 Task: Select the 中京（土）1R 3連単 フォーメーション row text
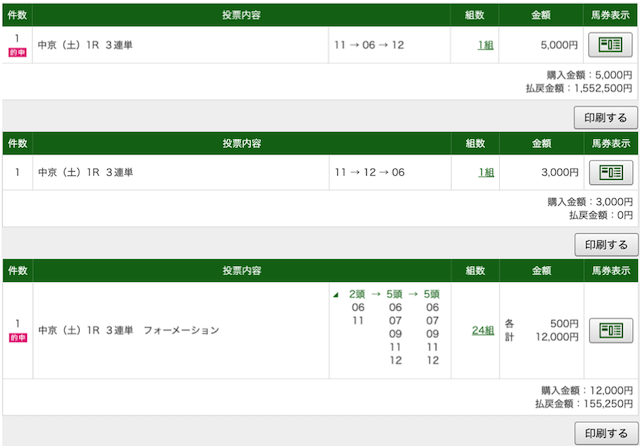(129, 330)
